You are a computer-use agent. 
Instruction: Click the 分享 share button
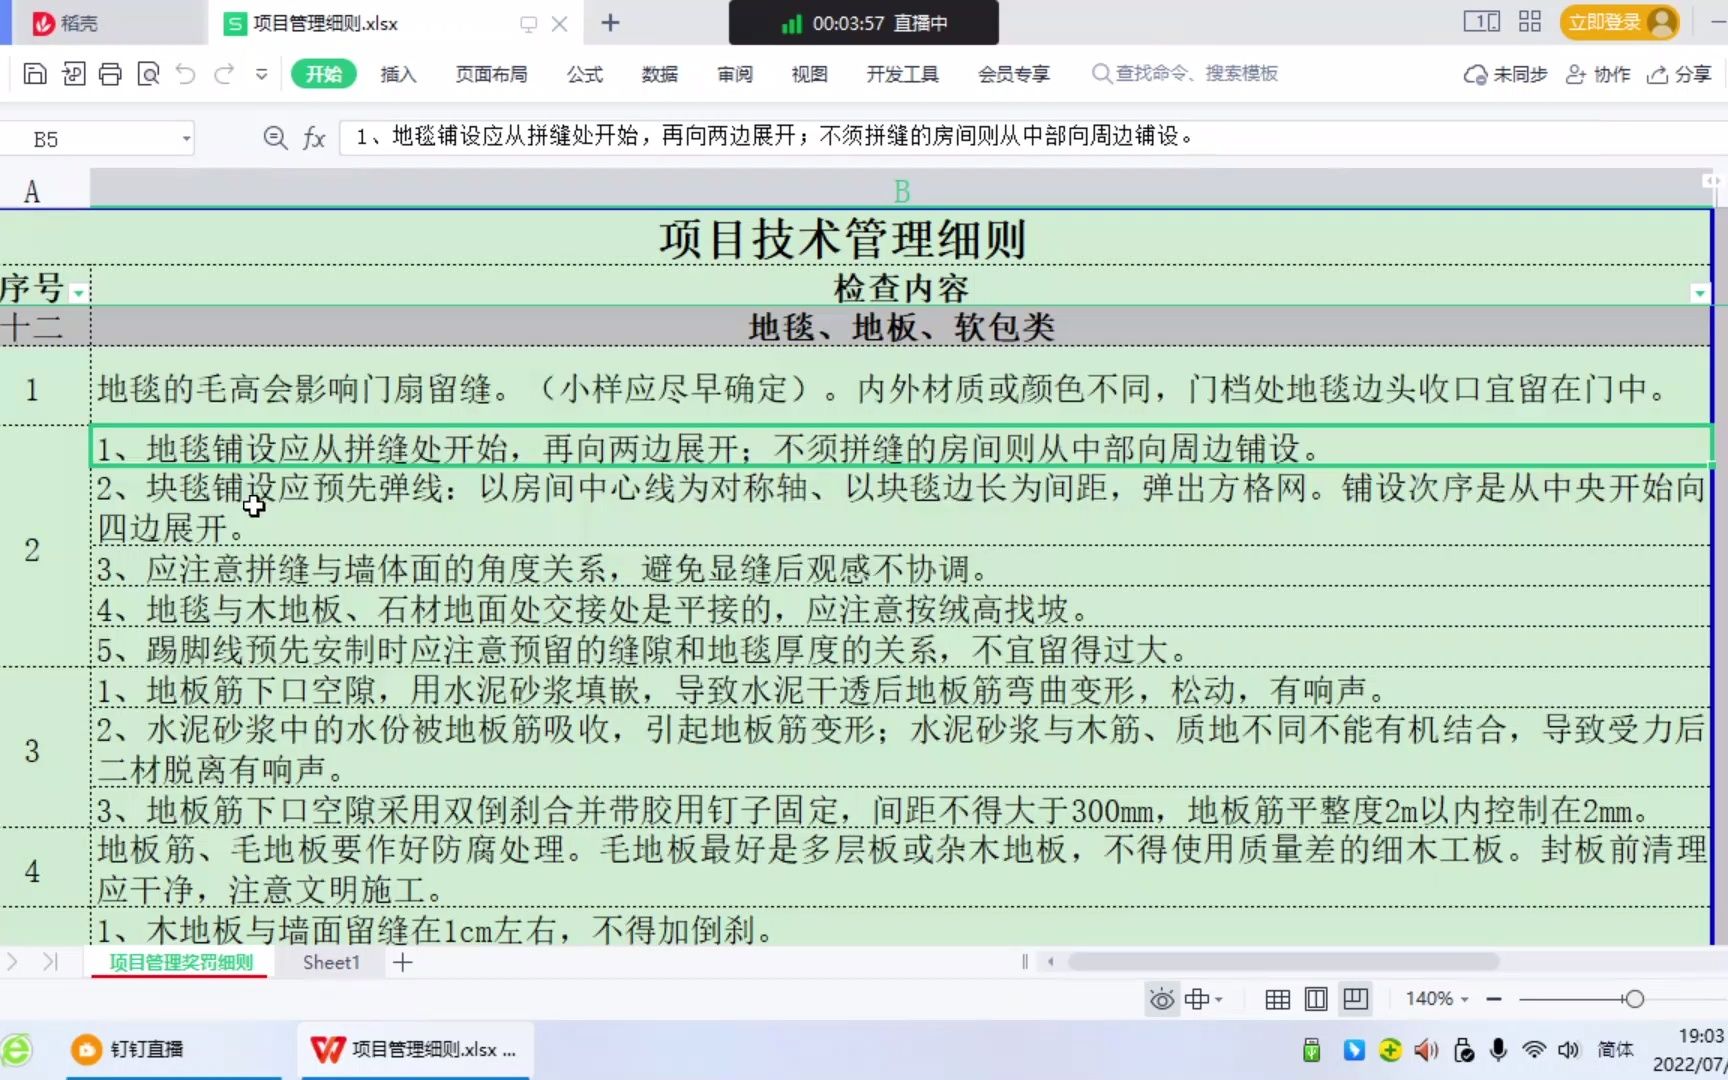click(x=1679, y=74)
